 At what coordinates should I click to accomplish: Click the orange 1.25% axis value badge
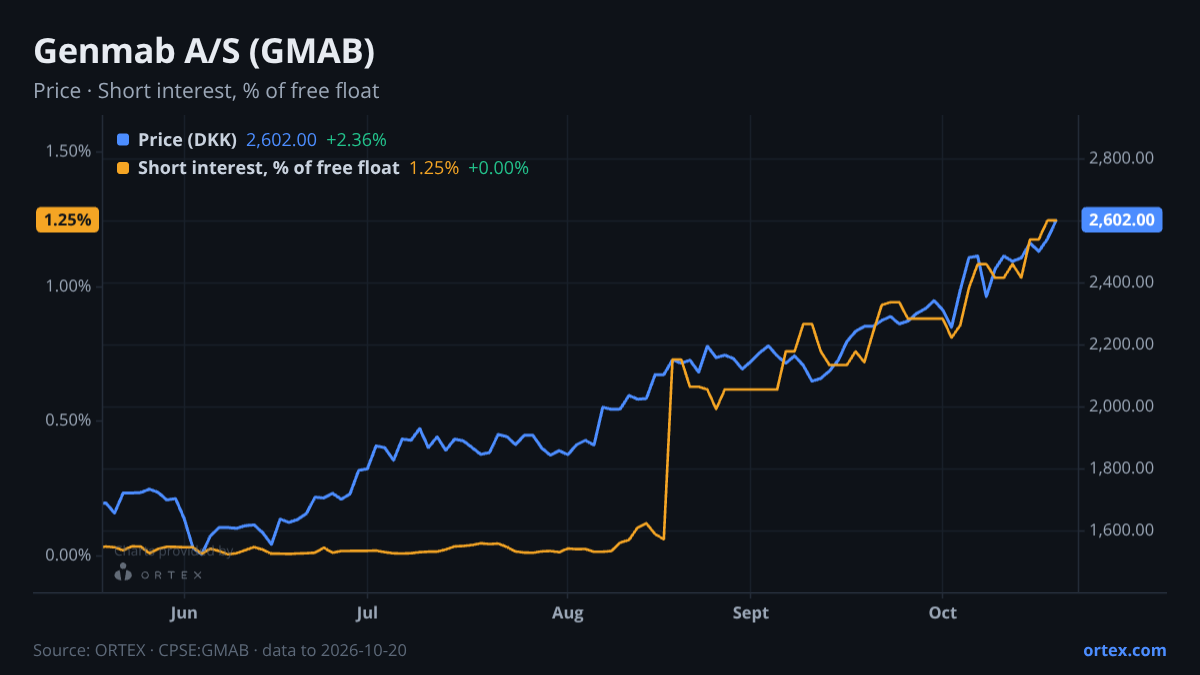click(68, 220)
